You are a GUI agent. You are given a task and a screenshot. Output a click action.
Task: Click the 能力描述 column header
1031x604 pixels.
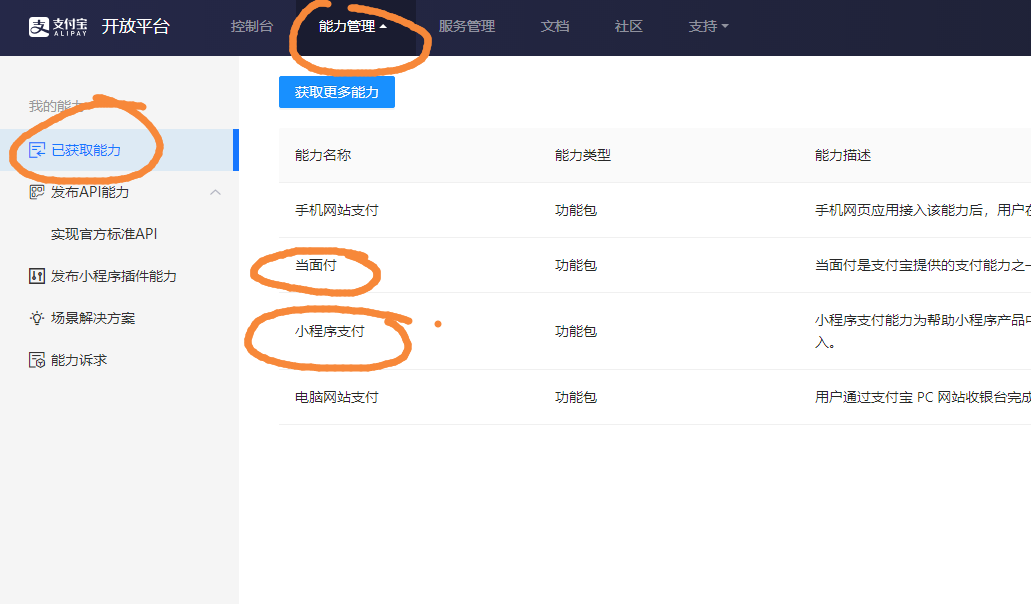843,155
